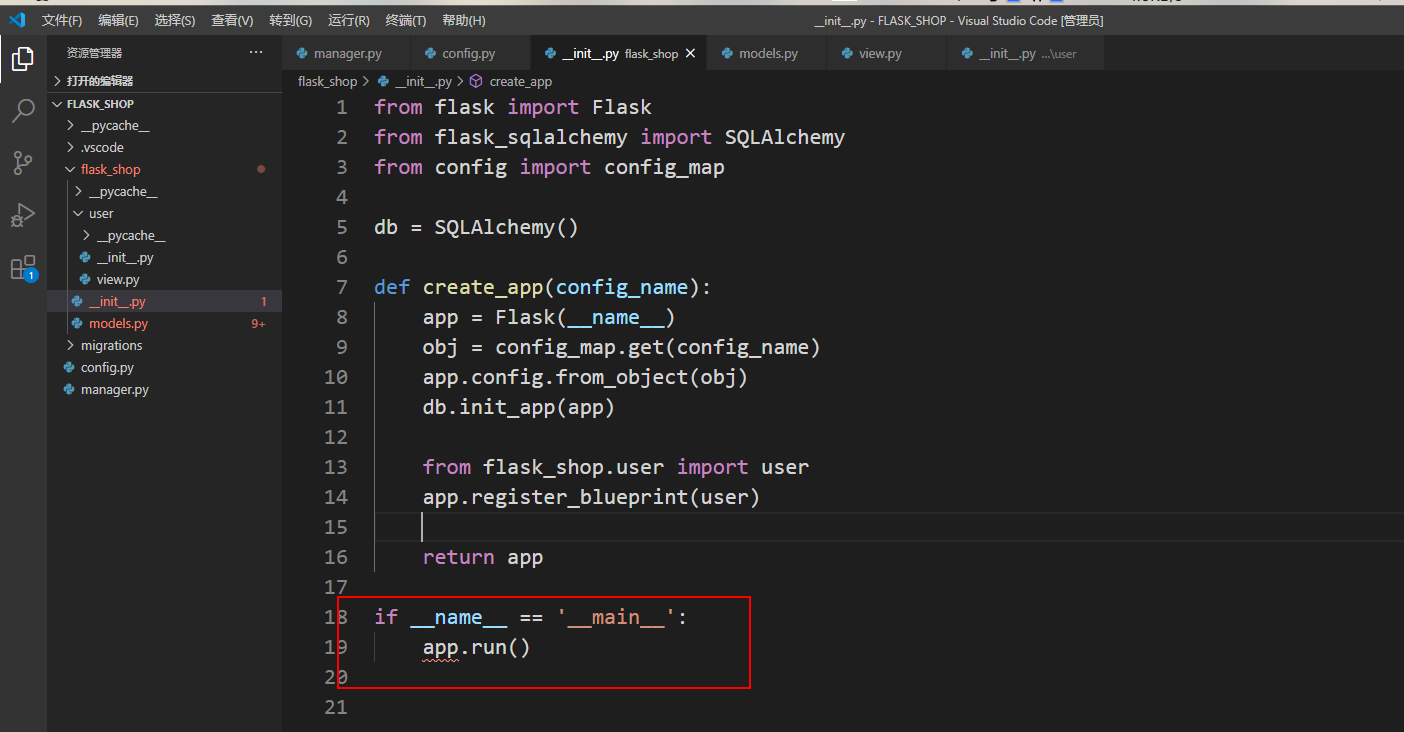
Task: Click the Python icon beside models.py in tree
Action: pos(77,323)
